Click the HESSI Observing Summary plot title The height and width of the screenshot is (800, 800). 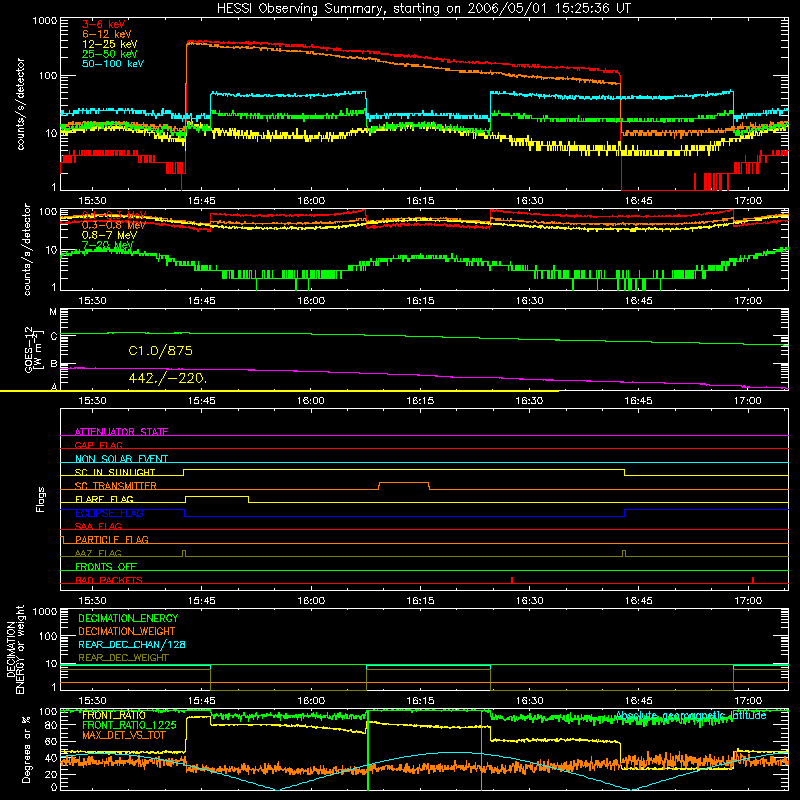(x=424, y=9)
